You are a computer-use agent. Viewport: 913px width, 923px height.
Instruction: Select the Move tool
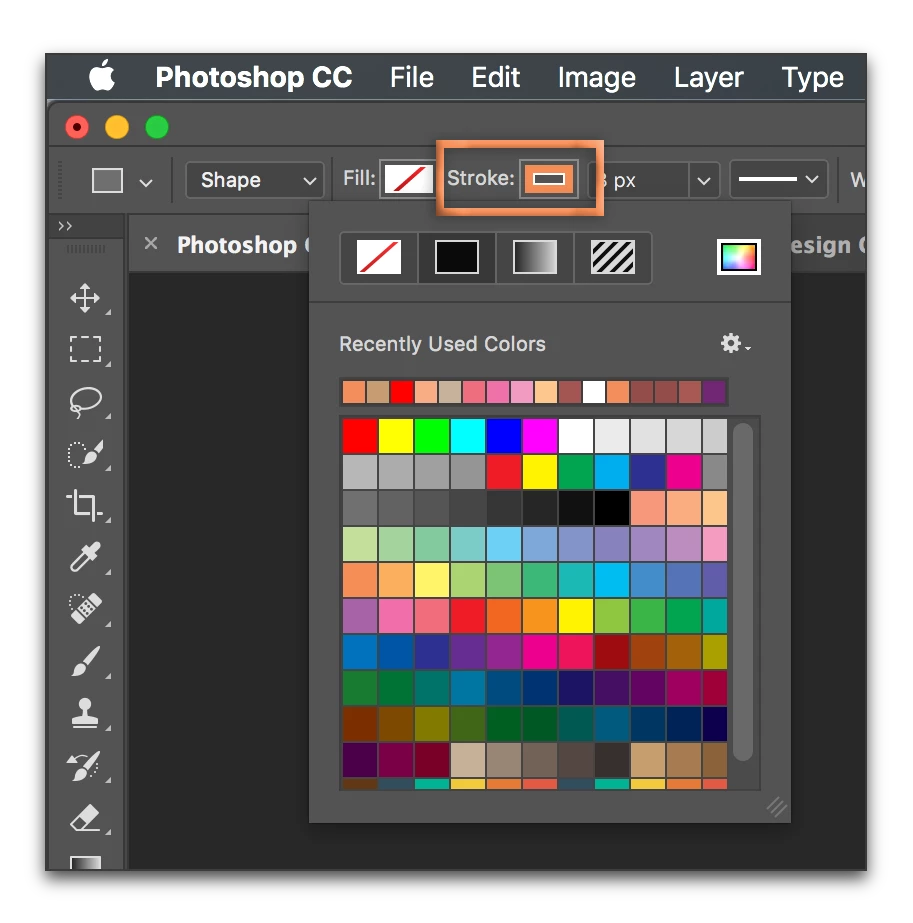pos(85,298)
